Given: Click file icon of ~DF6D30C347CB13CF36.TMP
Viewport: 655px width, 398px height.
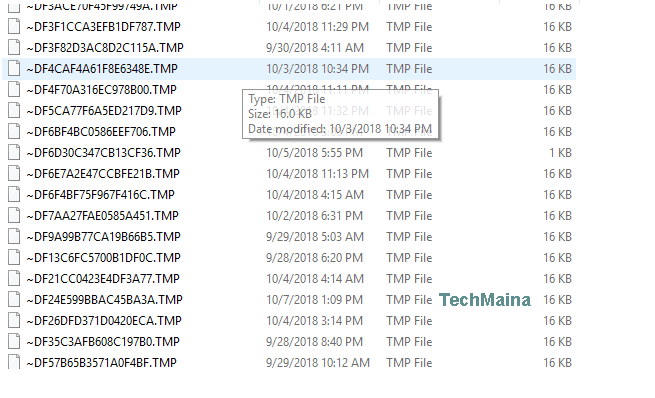Looking at the screenshot, I should tap(14, 152).
